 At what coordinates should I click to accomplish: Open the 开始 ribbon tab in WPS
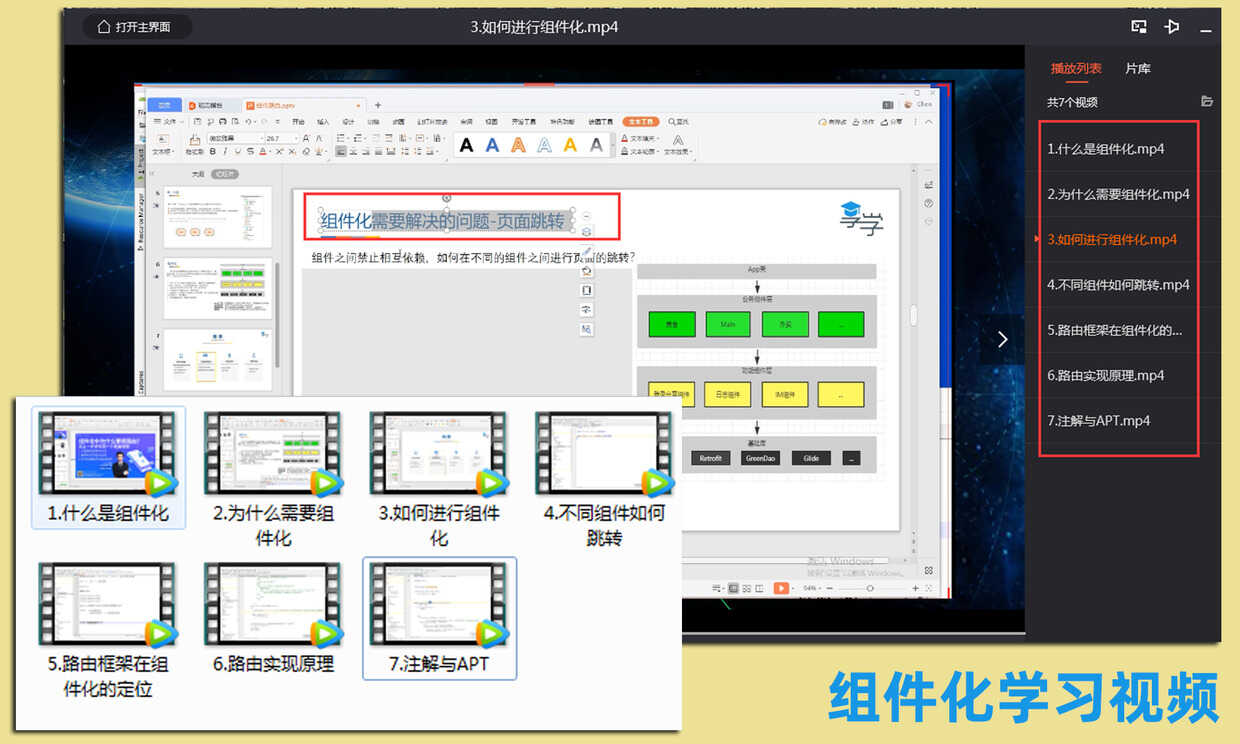[x=298, y=121]
